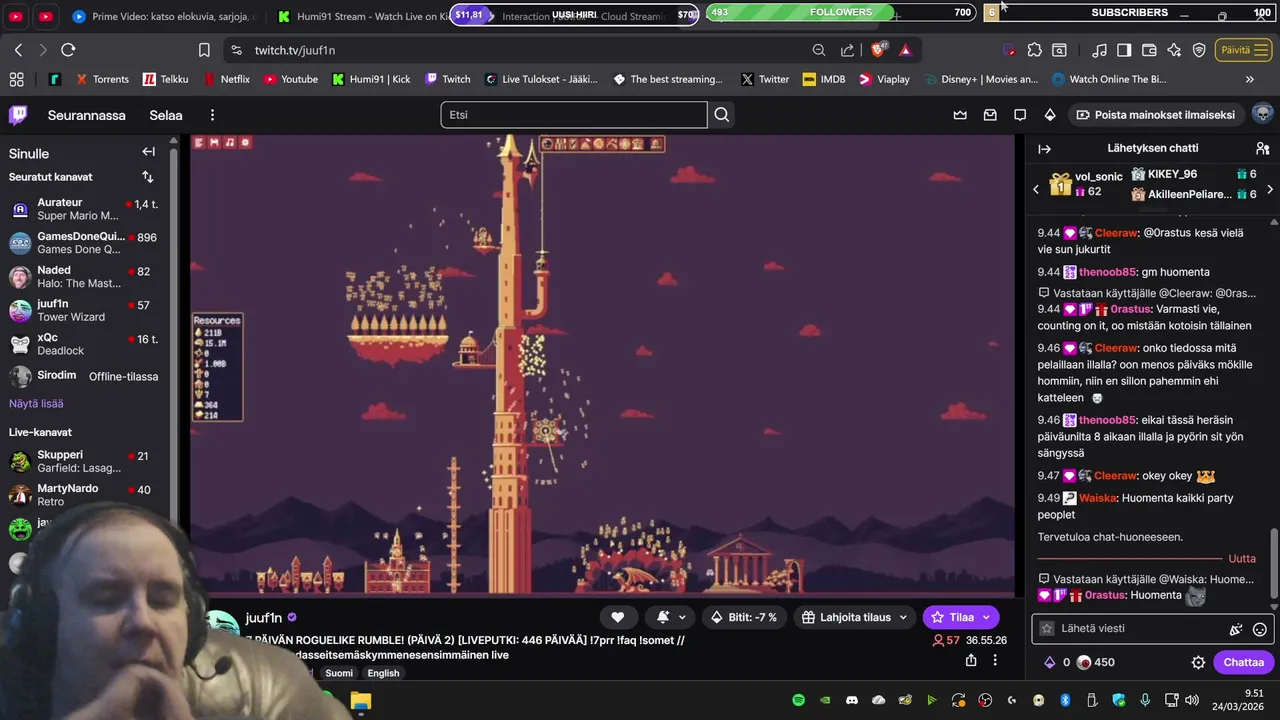Click the Bits balance icon in chat
Viewport: 1280px width, 720px height.
tap(1050, 662)
